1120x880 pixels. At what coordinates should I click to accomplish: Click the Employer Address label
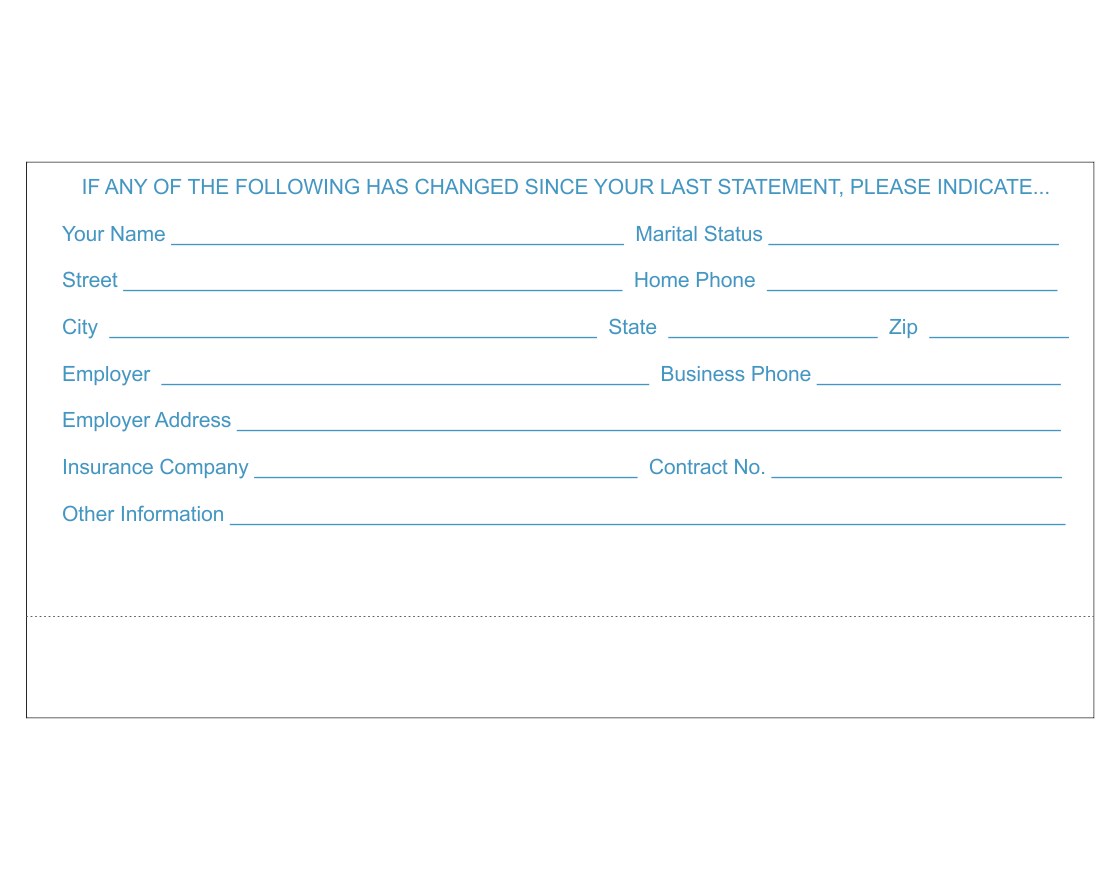coord(146,420)
